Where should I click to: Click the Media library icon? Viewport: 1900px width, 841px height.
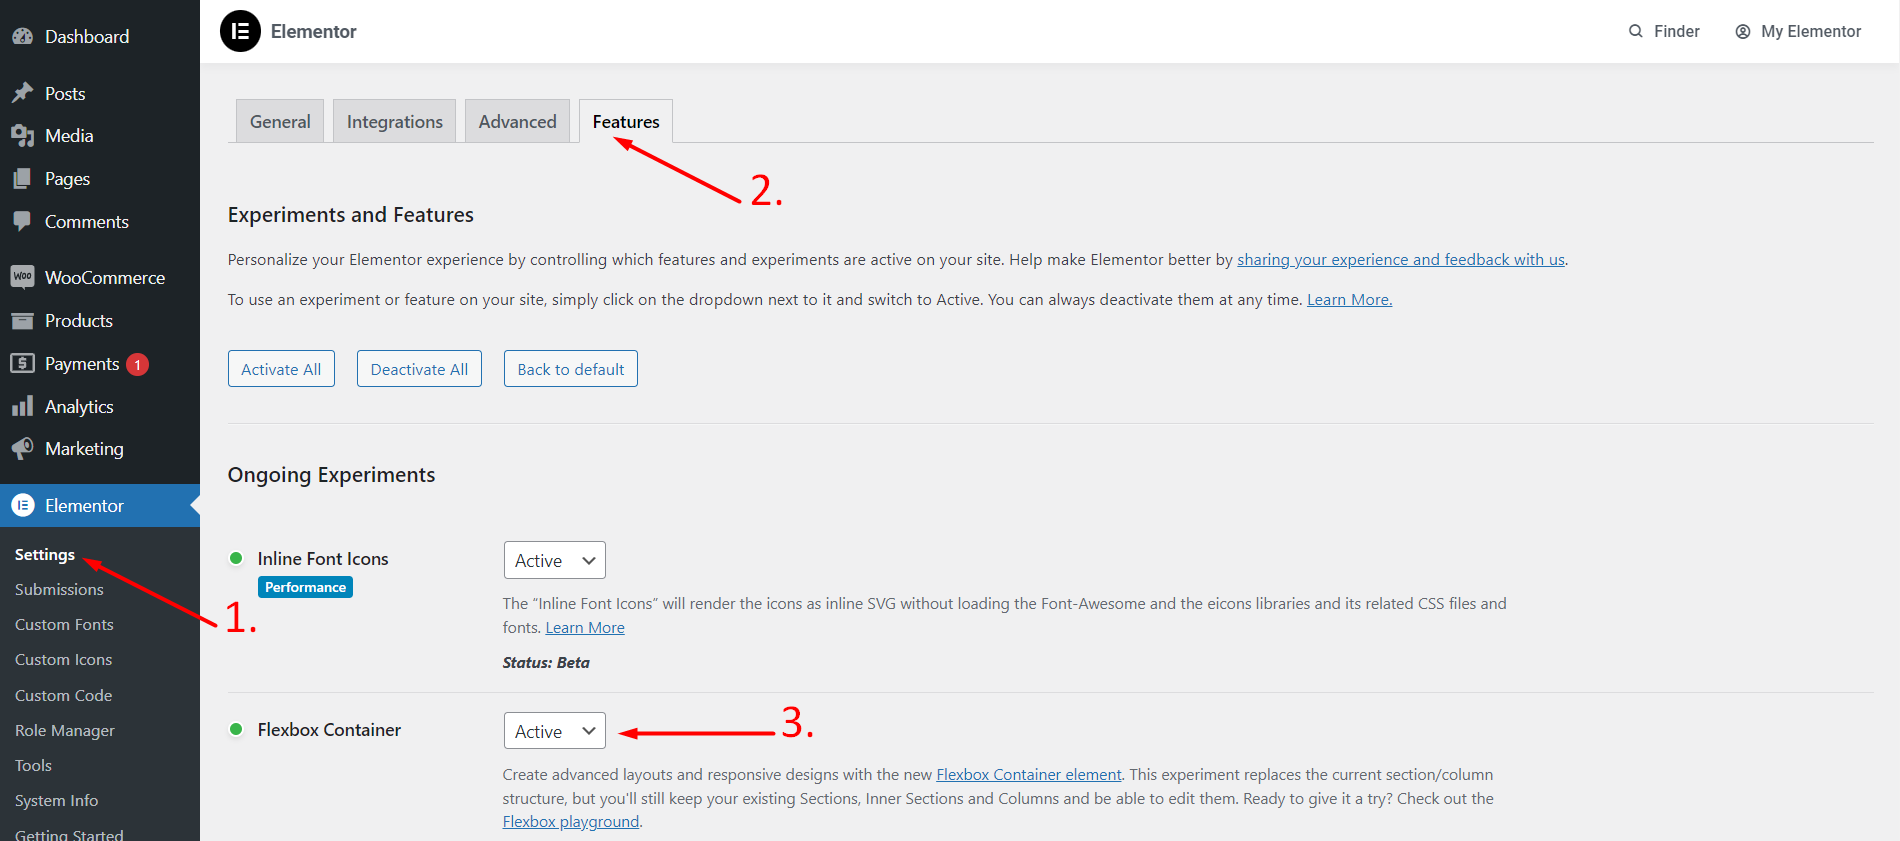22,135
